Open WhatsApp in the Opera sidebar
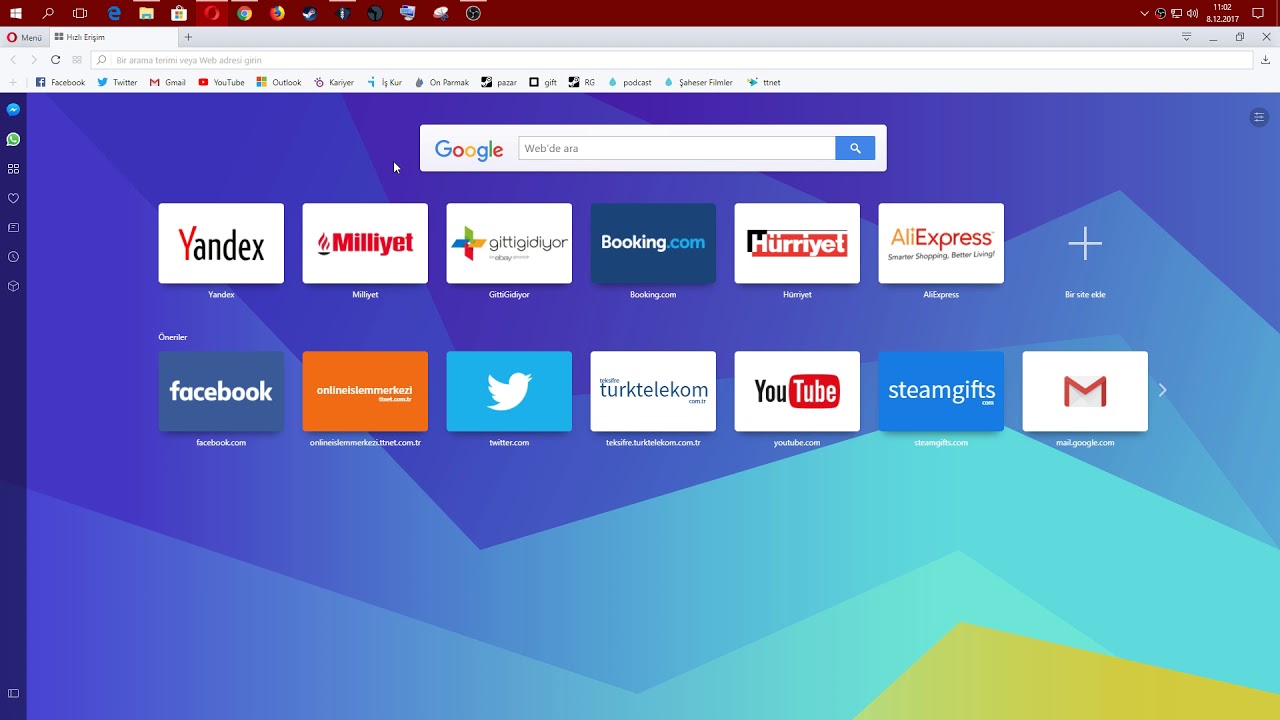 pyautogui.click(x=13, y=139)
